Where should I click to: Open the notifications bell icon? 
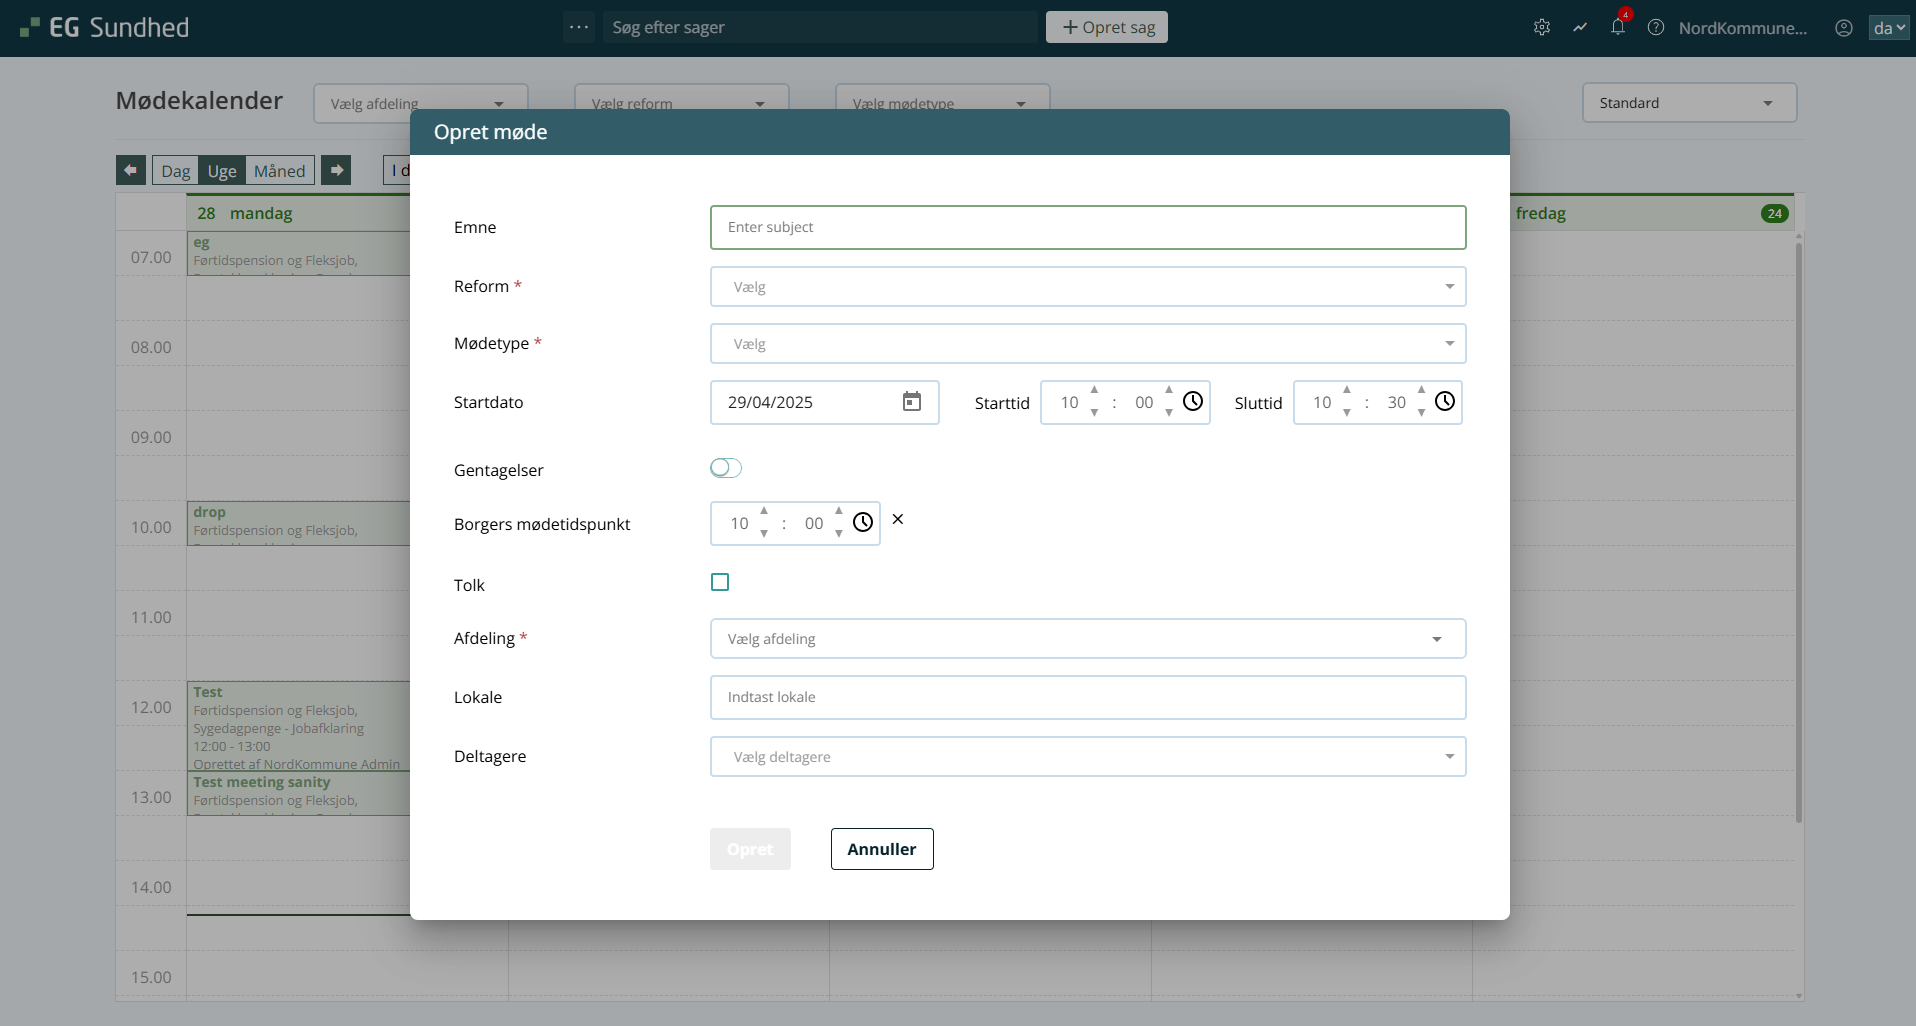click(x=1617, y=28)
